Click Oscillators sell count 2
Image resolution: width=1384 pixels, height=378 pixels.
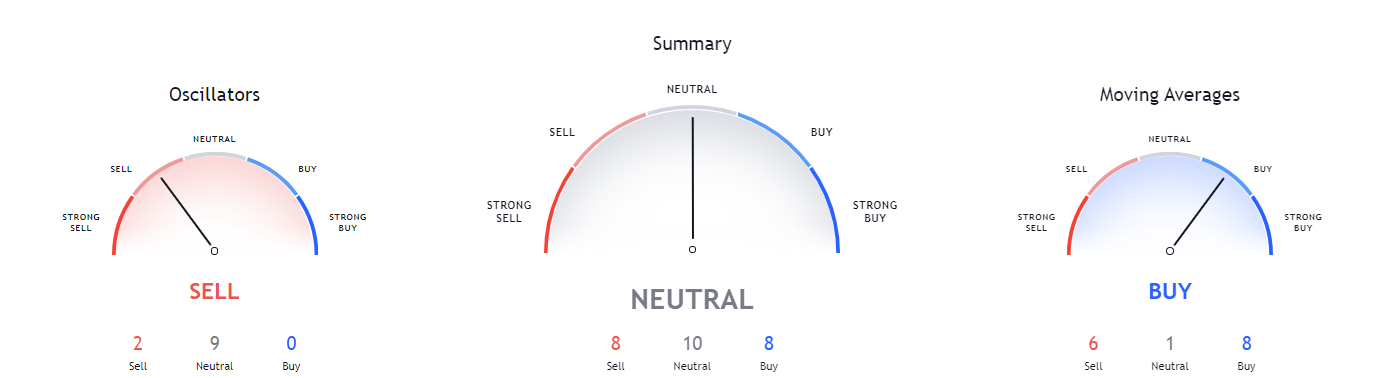[137, 344]
